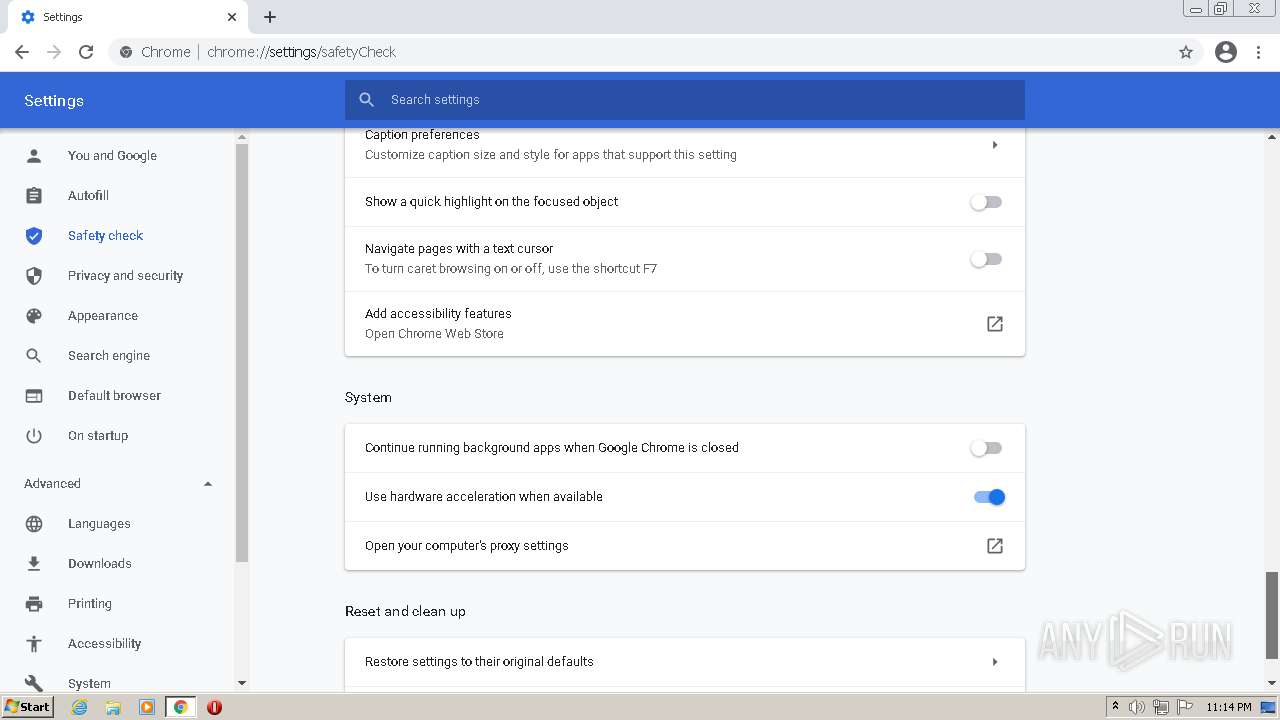Toggle navigate pages with text cursor

(986, 259)
